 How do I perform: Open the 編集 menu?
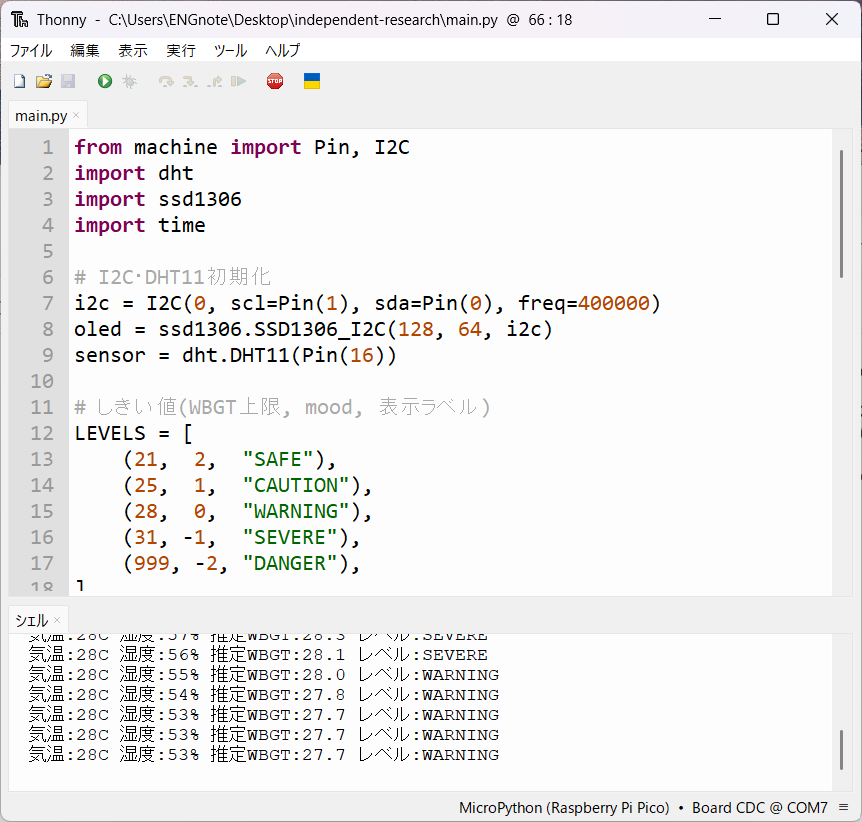pos(85,51)
